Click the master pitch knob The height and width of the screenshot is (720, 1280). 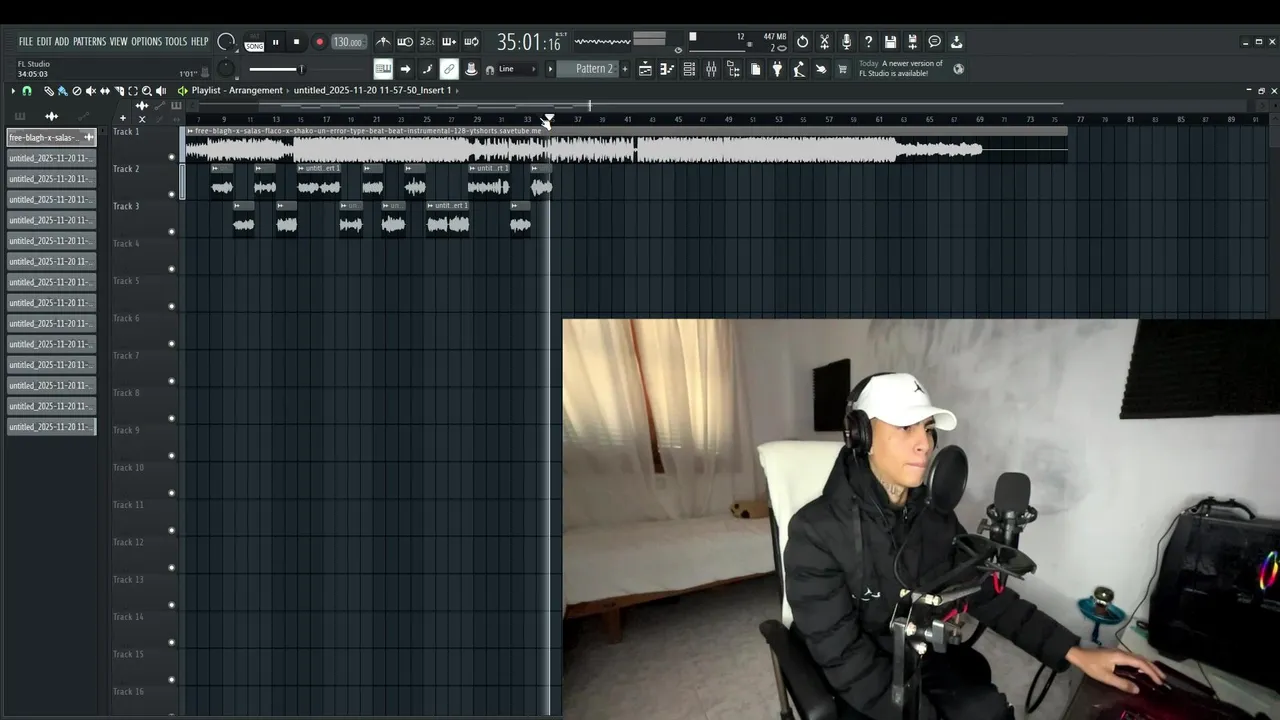227,69
